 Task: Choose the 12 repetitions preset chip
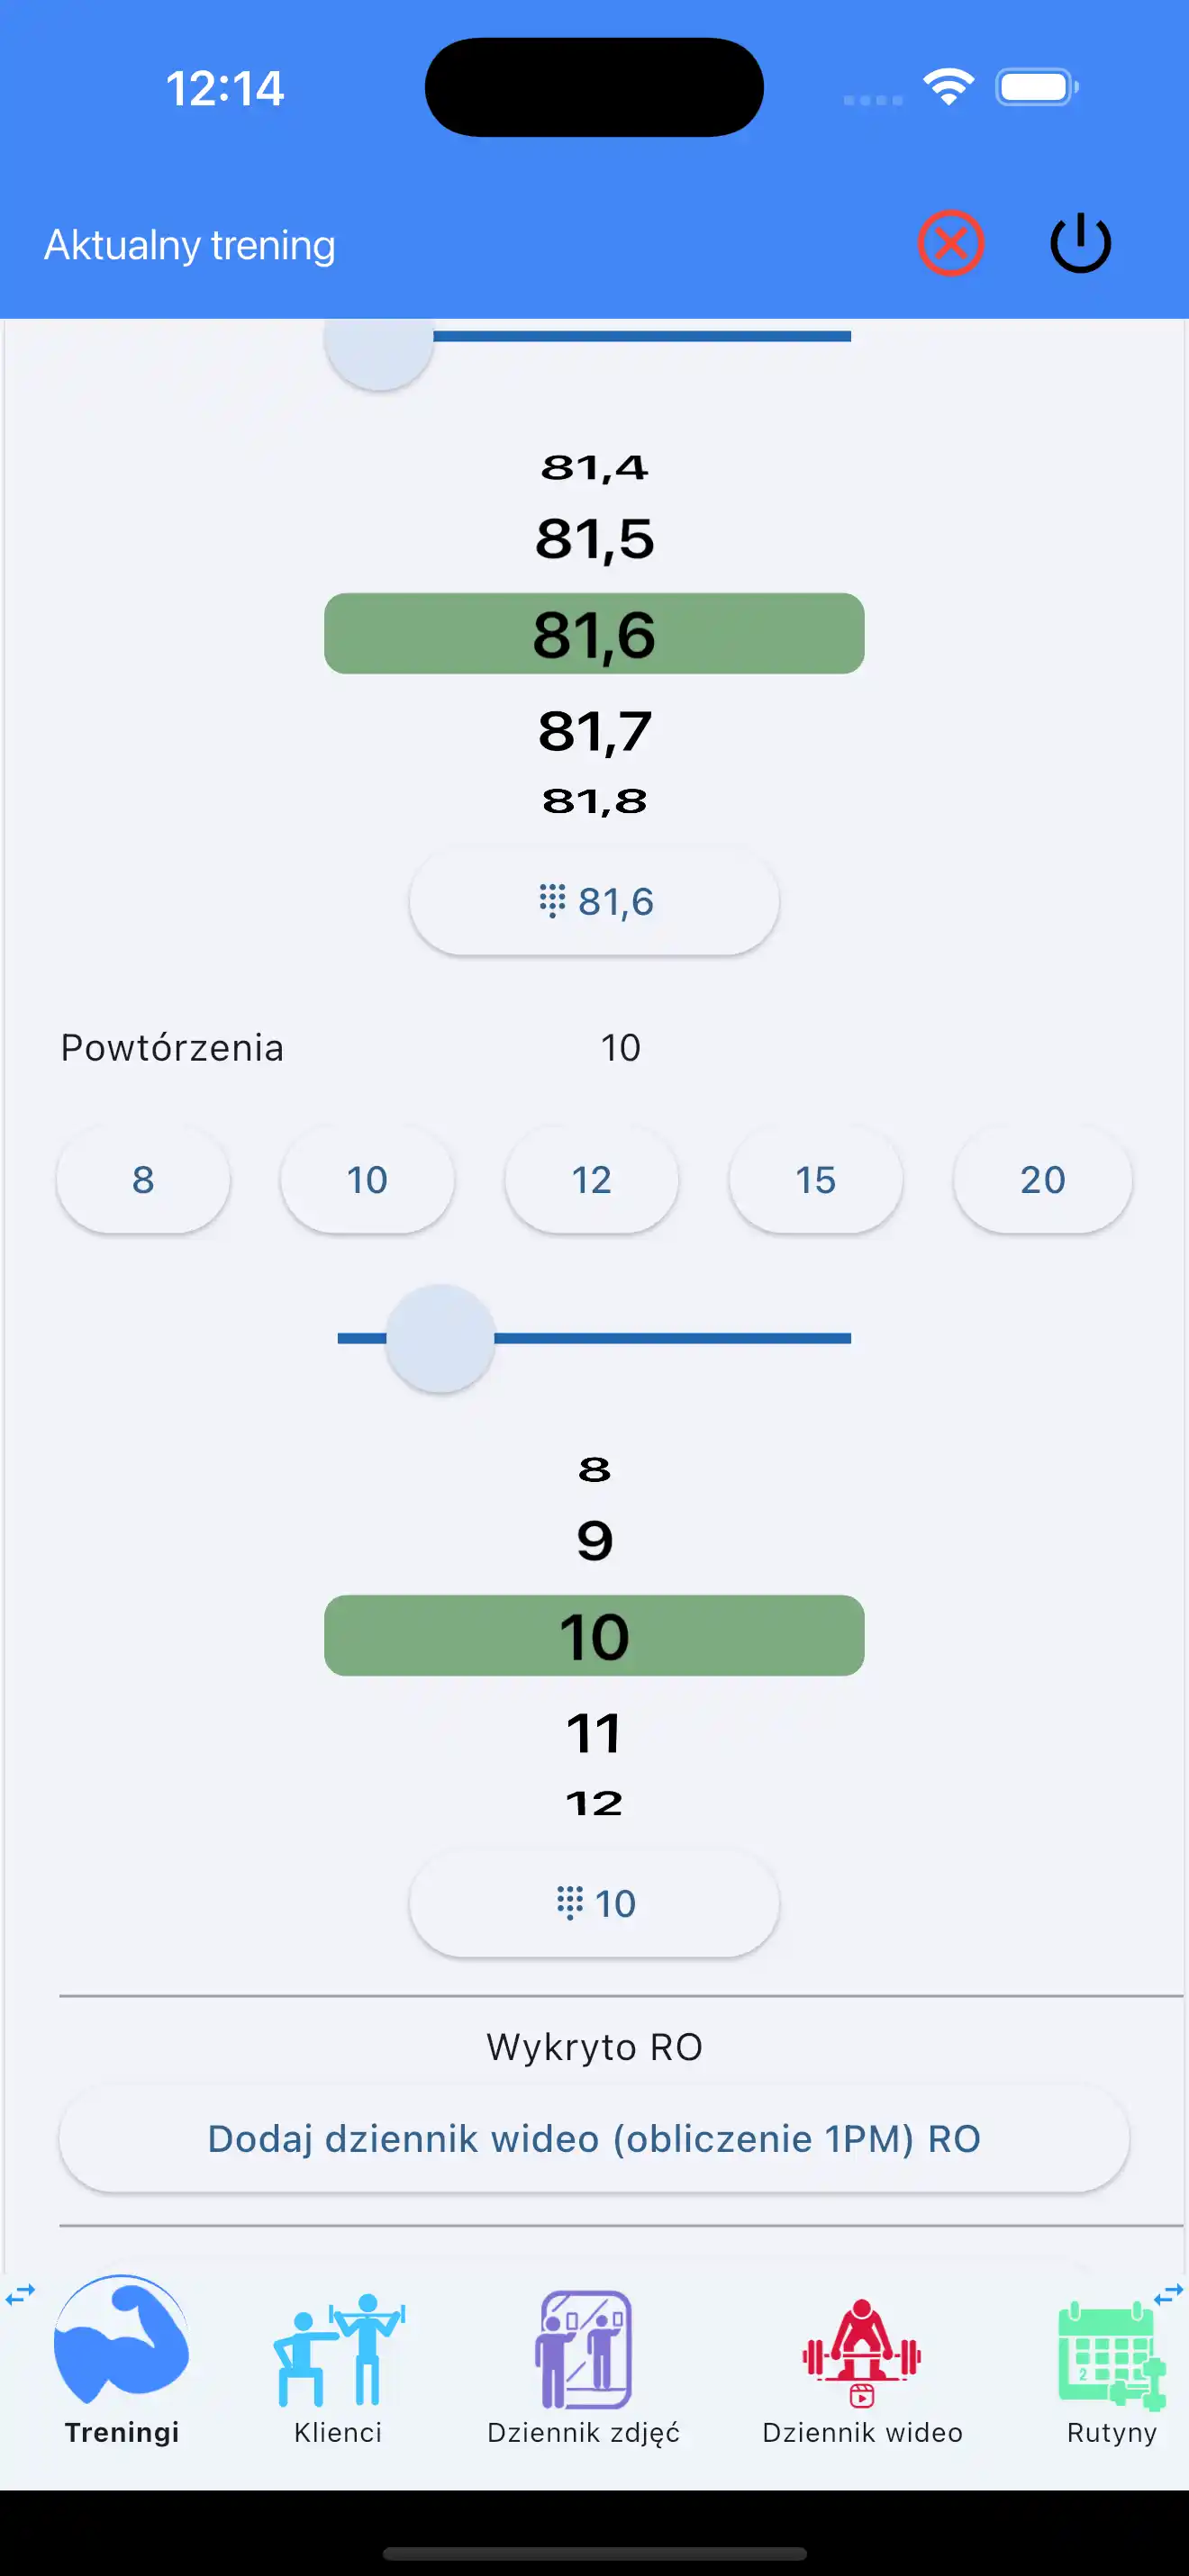(x=591, y=1180)
